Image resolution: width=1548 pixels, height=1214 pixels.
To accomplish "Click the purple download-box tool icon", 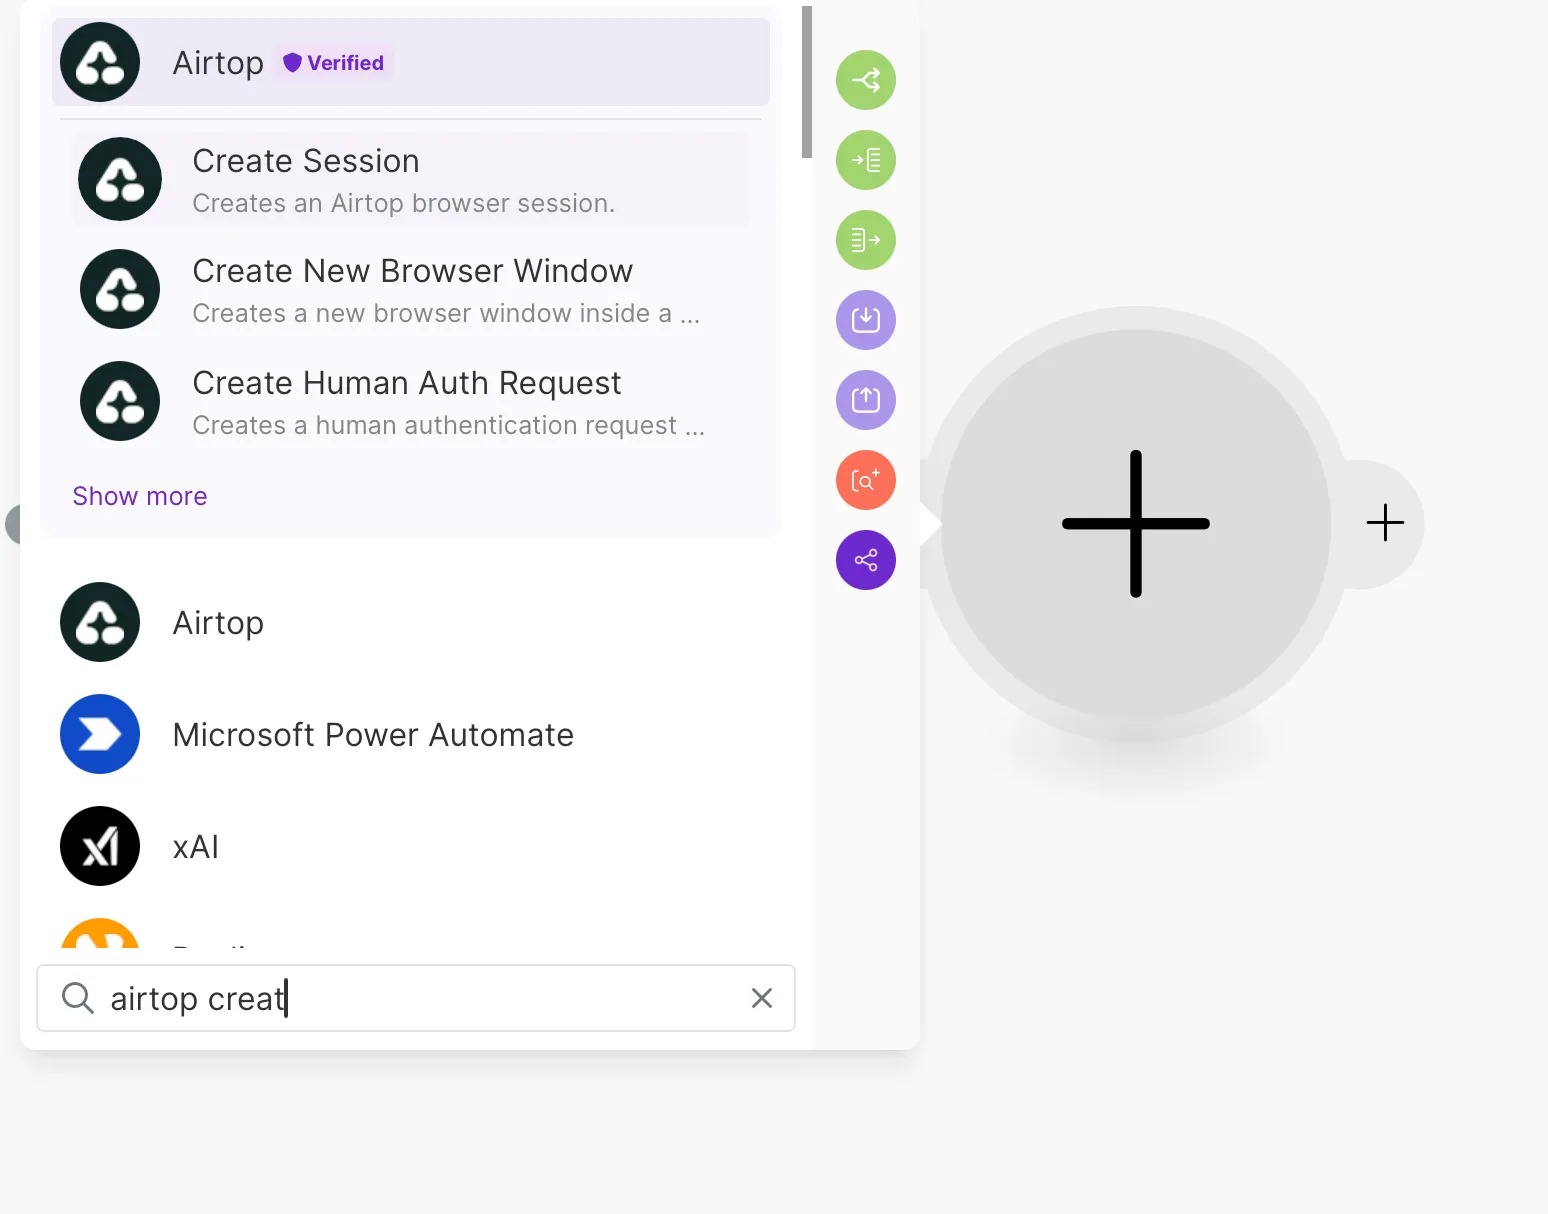I will [x=866, y=320].
